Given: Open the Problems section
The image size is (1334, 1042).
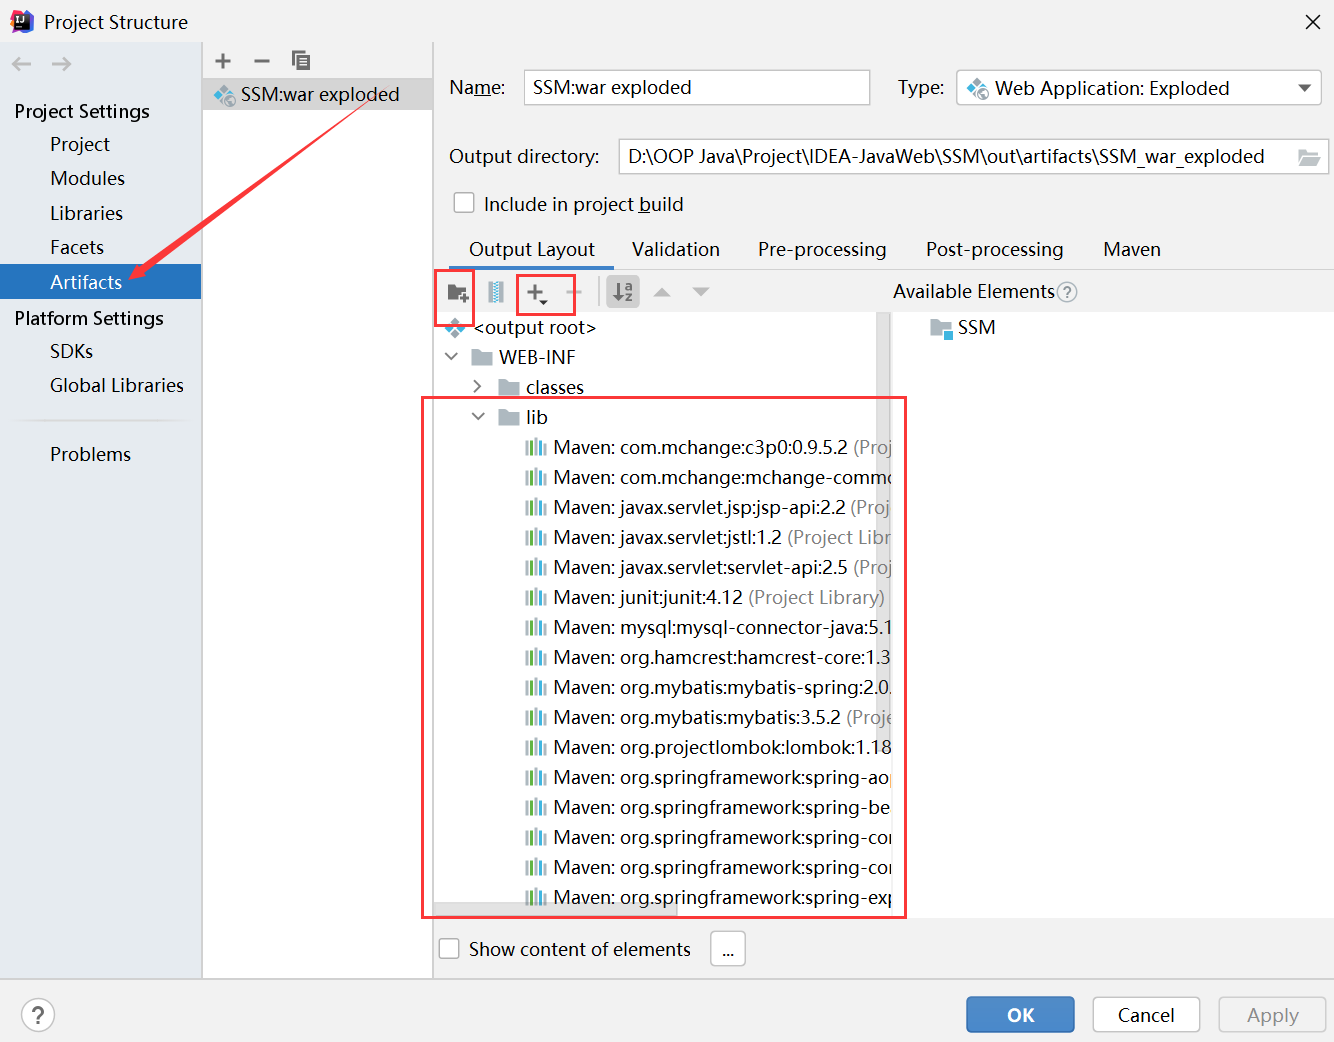Looking at the screenshot, I should (x=91, y=454).
